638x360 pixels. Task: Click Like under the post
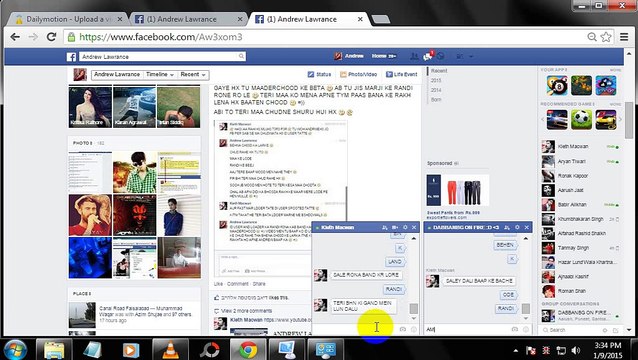218,284
